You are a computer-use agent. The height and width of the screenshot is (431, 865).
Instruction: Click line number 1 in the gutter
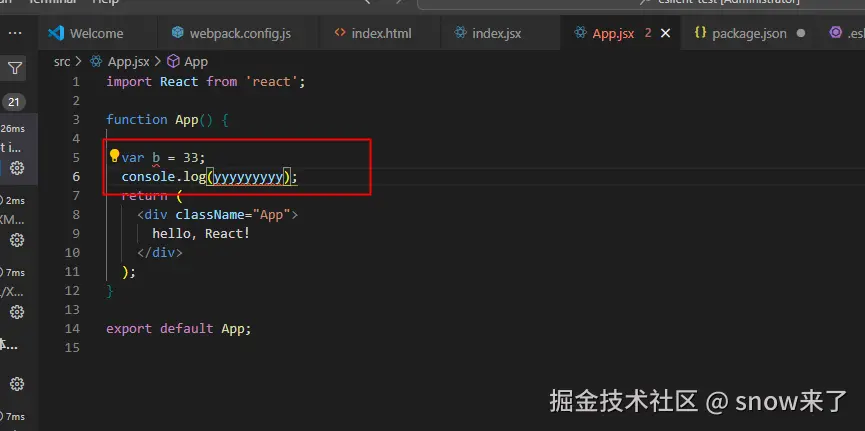point(76,82)
